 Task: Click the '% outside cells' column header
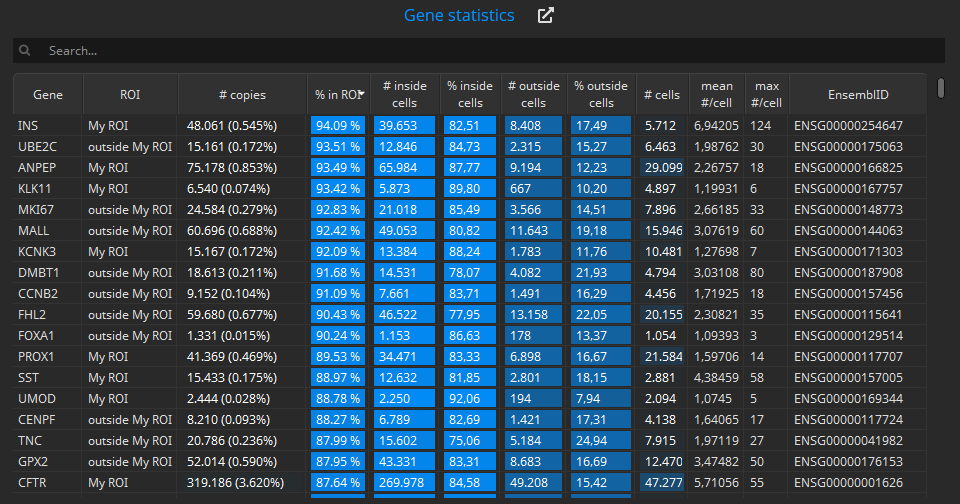pos(601,94)
